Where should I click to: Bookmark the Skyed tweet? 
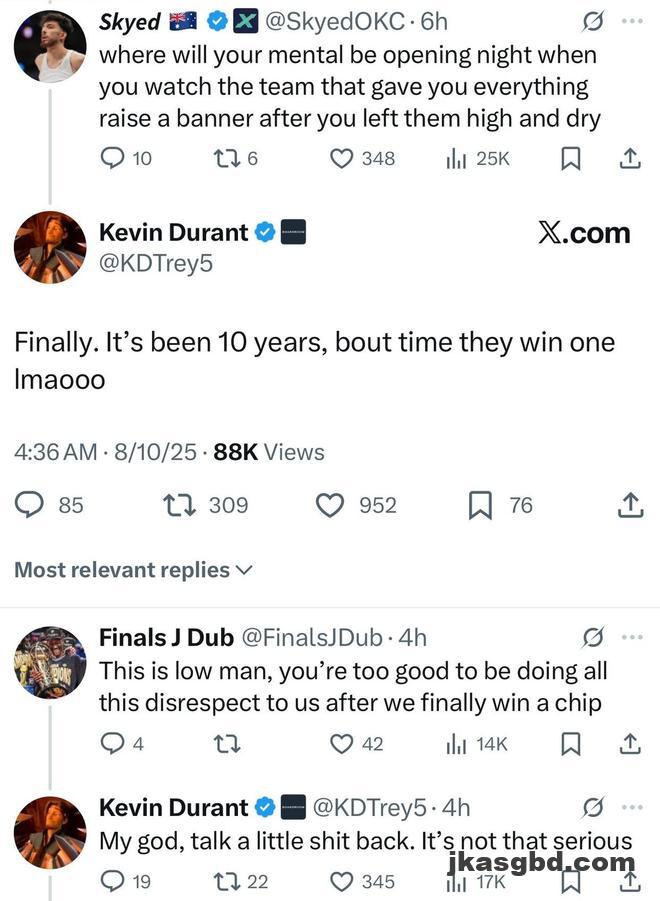click(x=570, y=158)
